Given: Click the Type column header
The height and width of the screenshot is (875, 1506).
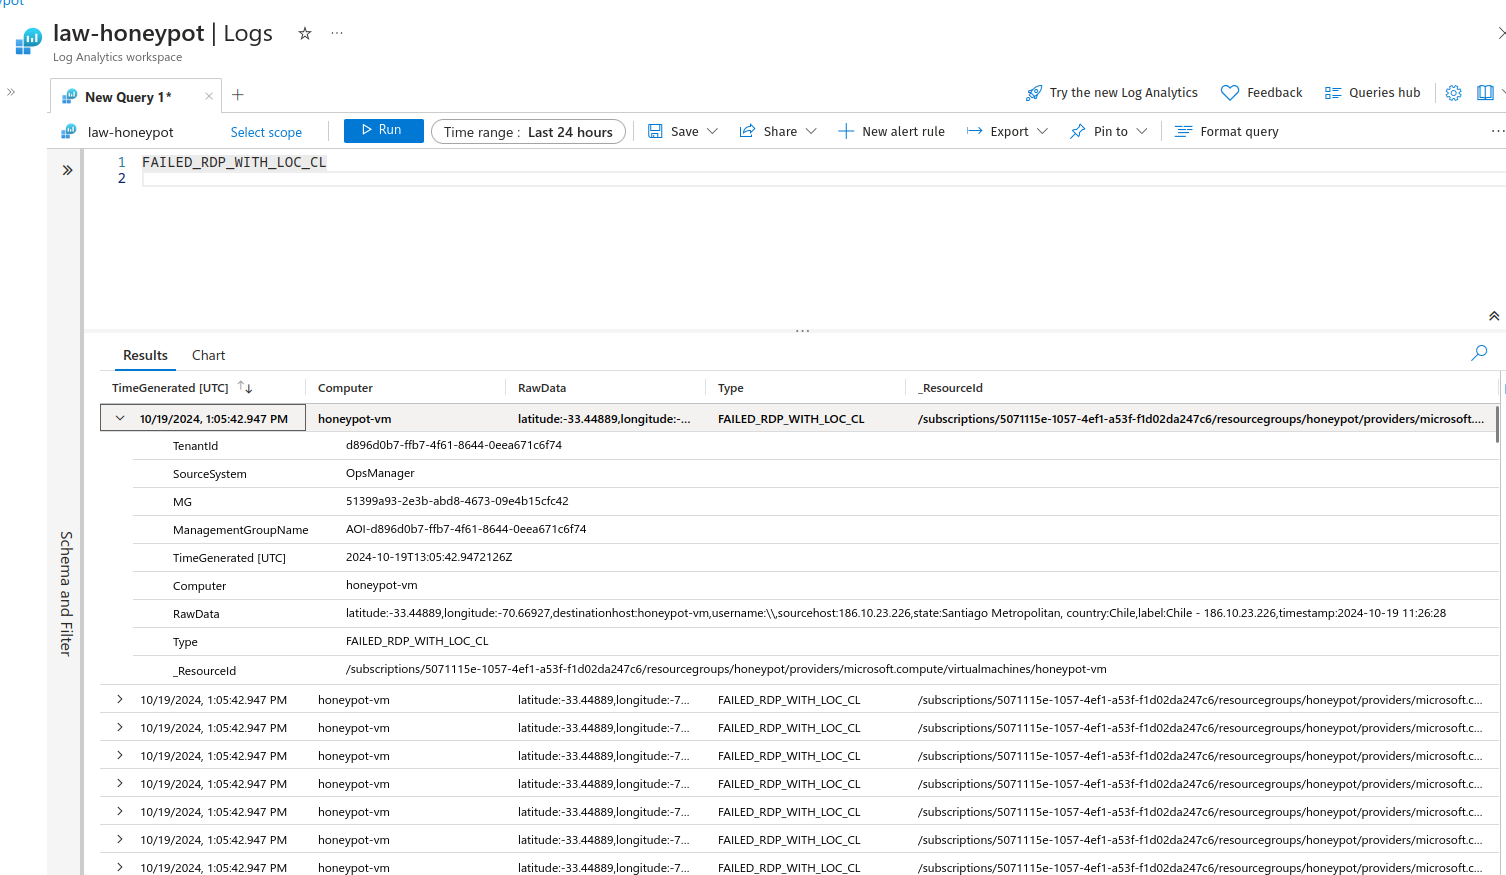Looking at the screenshot, I should pyautogui.click(x=731, y=388).
